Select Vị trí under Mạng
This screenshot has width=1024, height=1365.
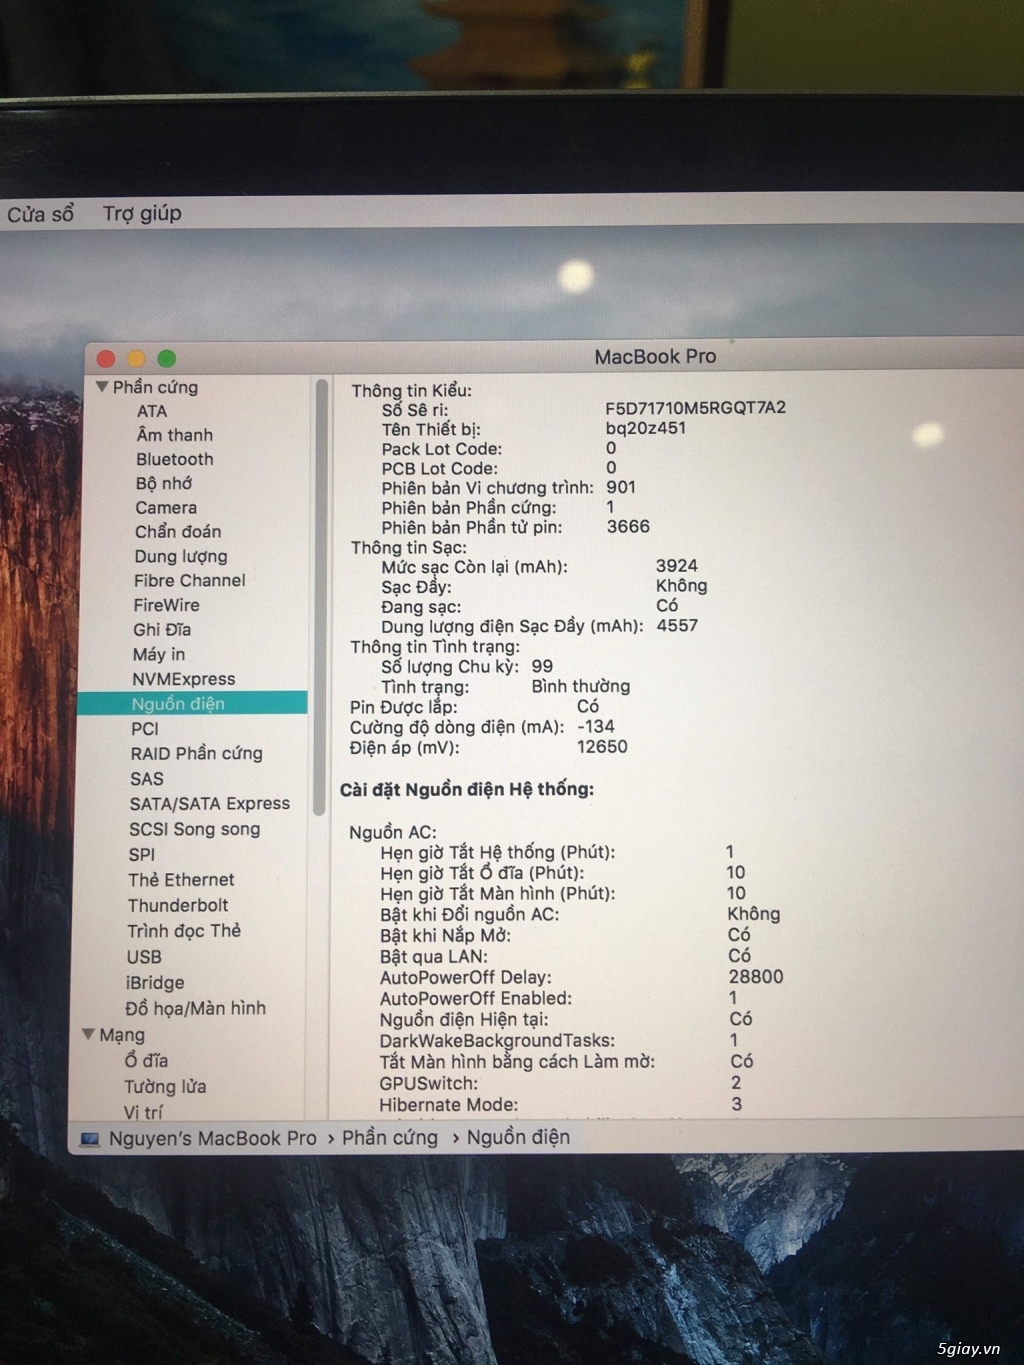tap(143, 1112)
